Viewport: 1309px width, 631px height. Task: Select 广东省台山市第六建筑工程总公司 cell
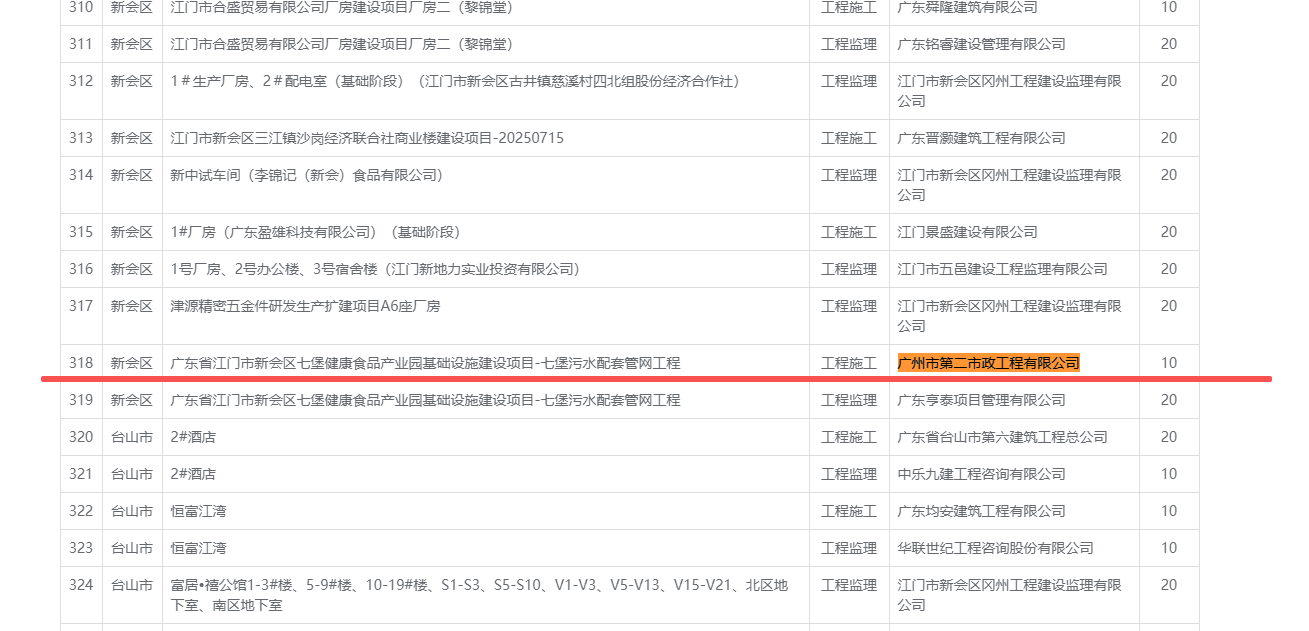click(x=1002, y=437)
